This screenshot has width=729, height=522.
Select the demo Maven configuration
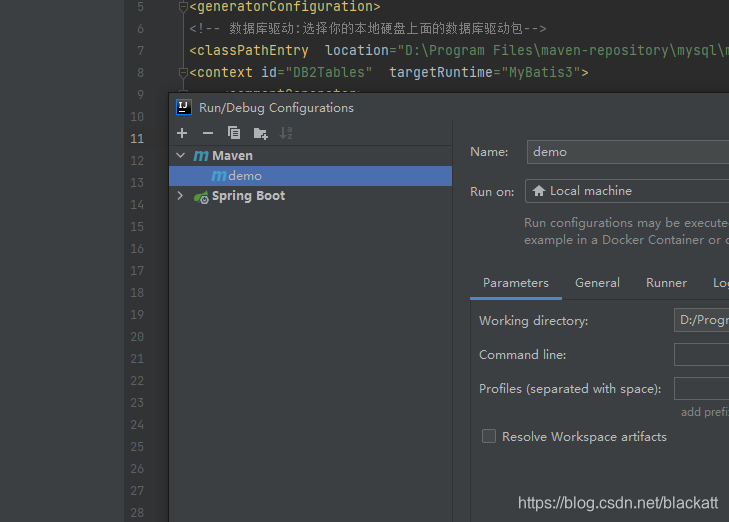click(x=310, y=176)
